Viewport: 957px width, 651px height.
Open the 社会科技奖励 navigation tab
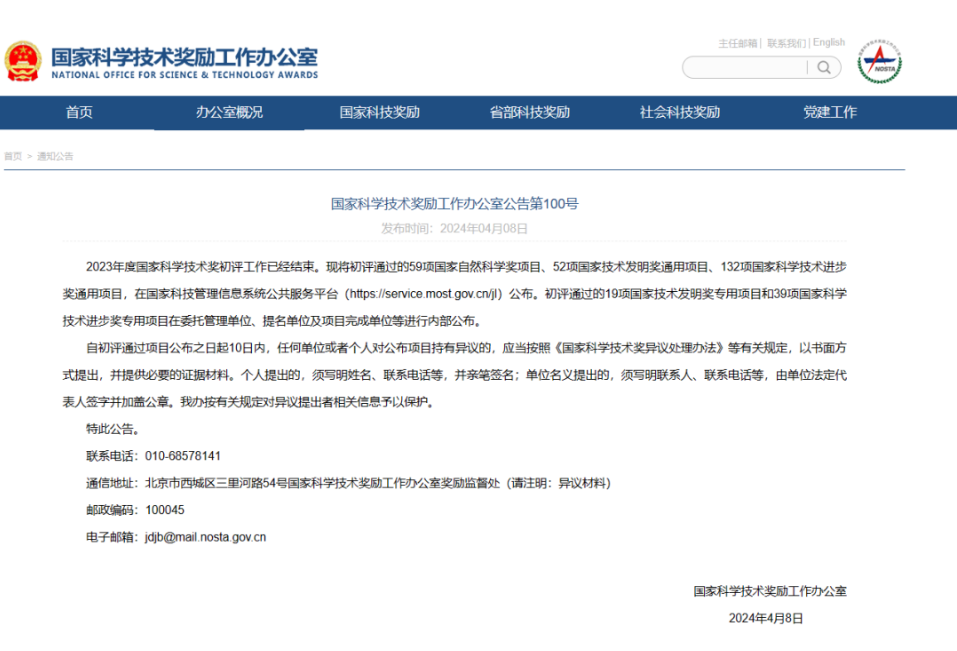(x=680, y=112)
